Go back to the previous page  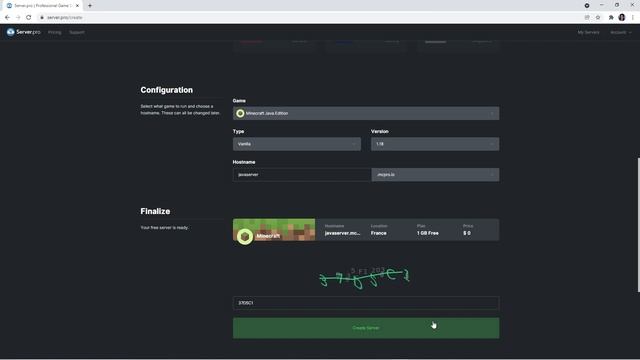click(x=7, y=18)
